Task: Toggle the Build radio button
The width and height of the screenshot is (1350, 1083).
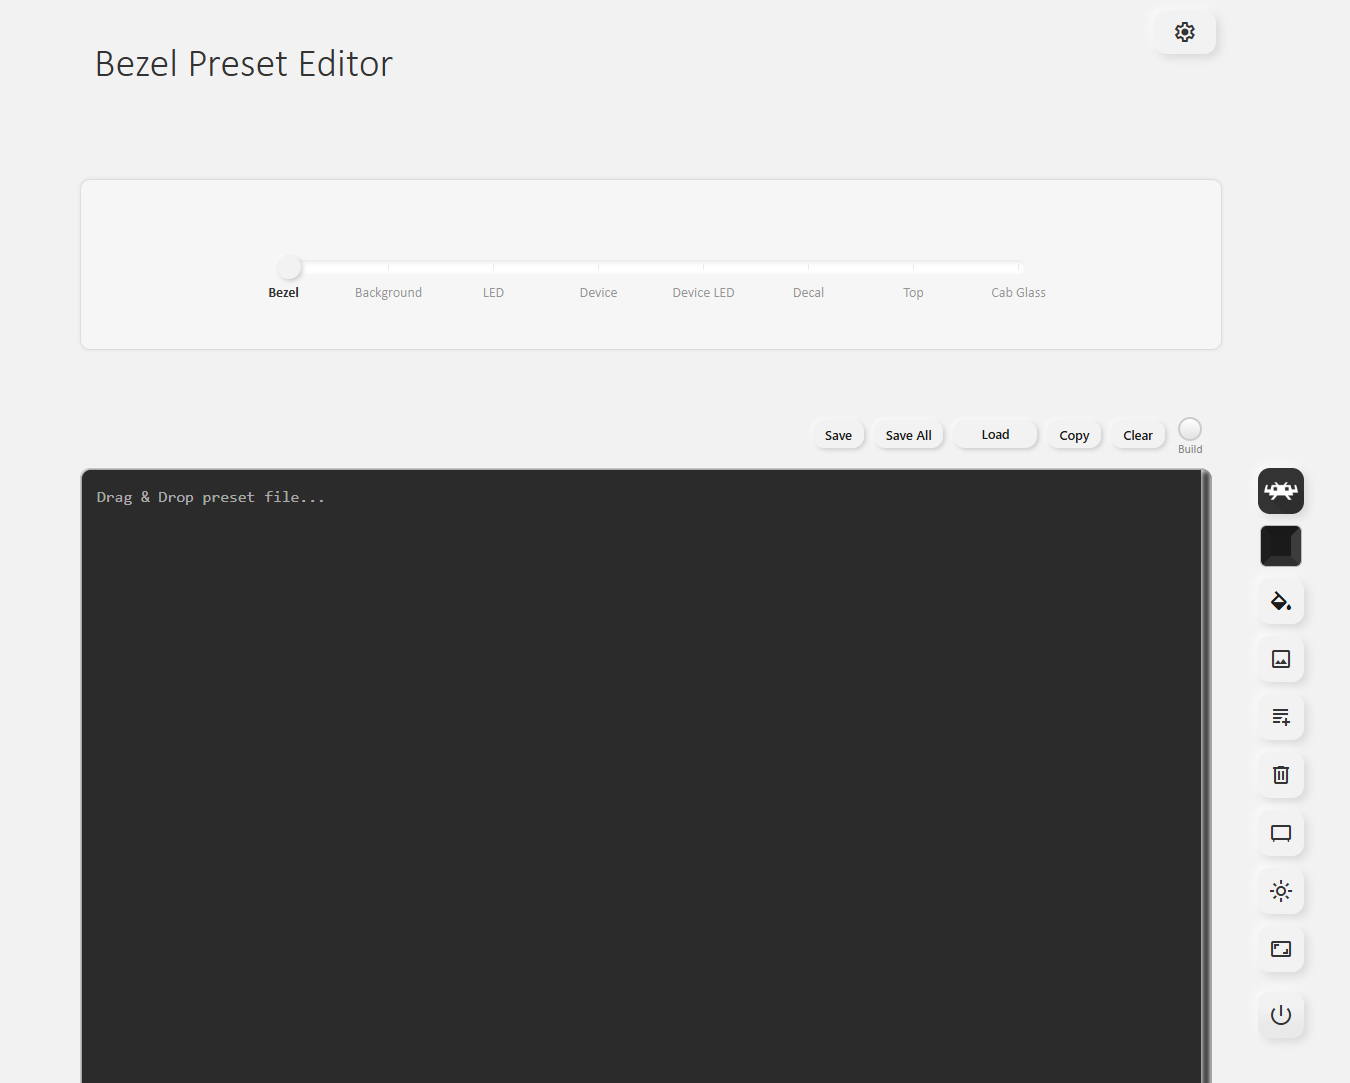Action: (1189, 429)
